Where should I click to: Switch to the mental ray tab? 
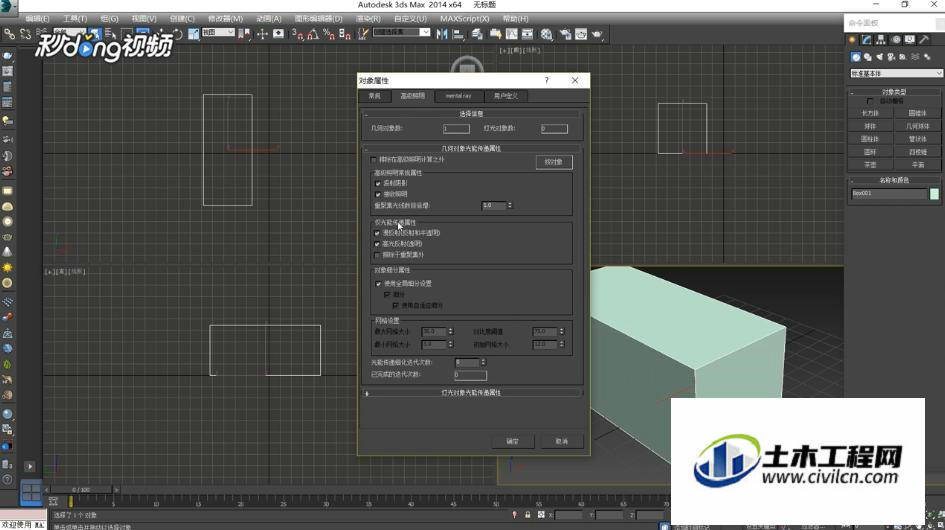(x=459, y=96)
